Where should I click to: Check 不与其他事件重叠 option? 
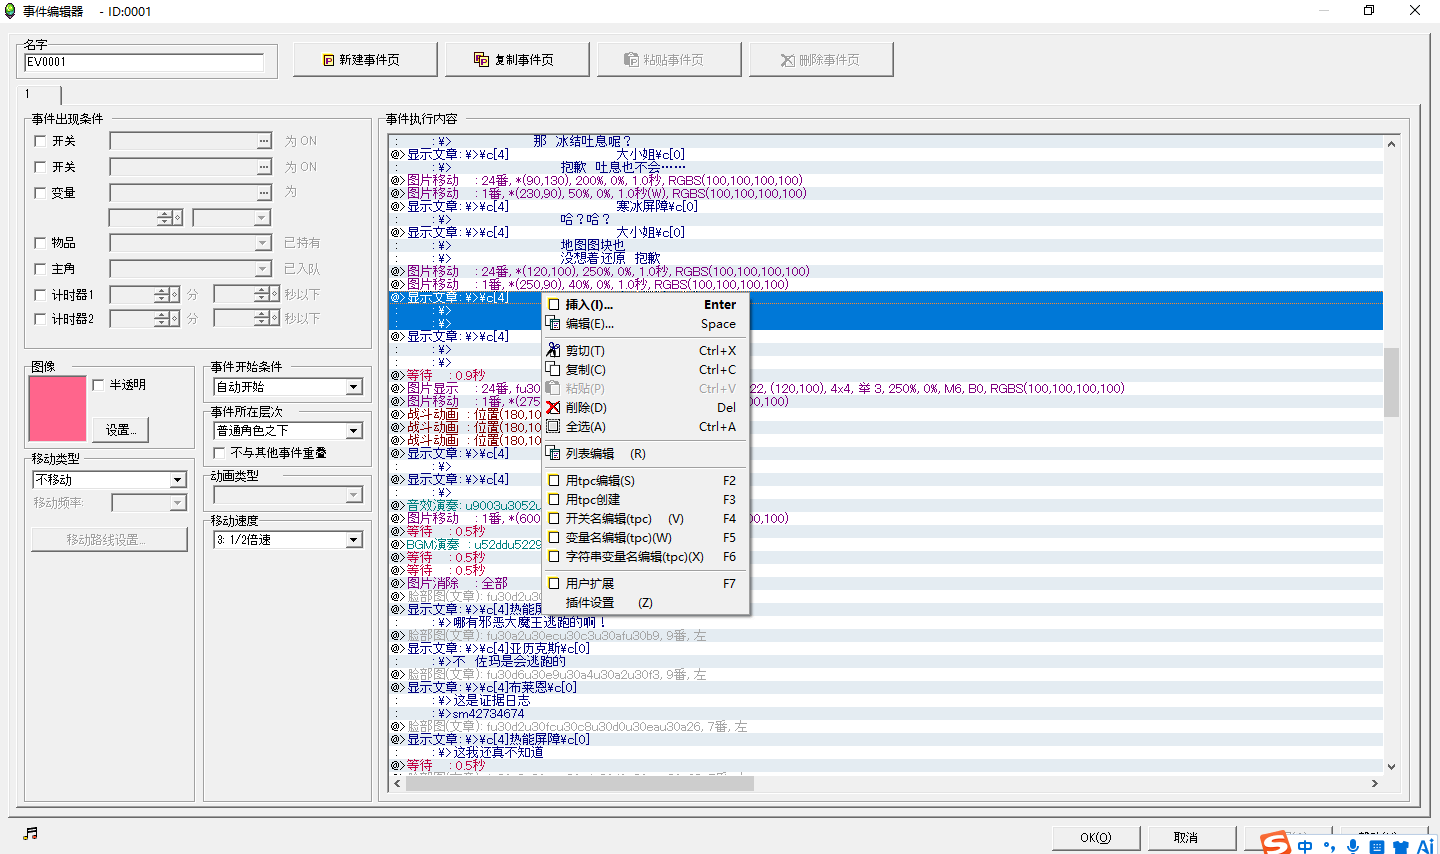click(220, 453)
